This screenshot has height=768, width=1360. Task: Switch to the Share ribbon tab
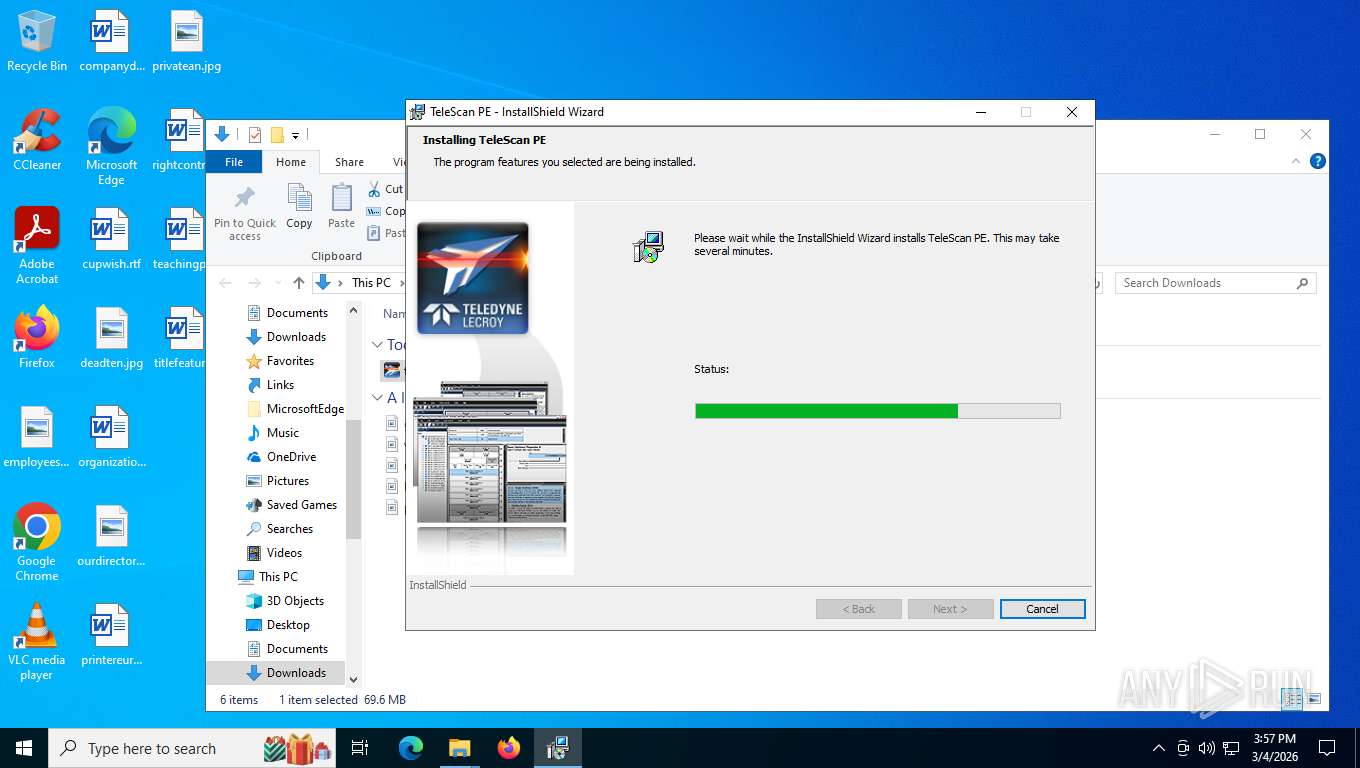349,162
